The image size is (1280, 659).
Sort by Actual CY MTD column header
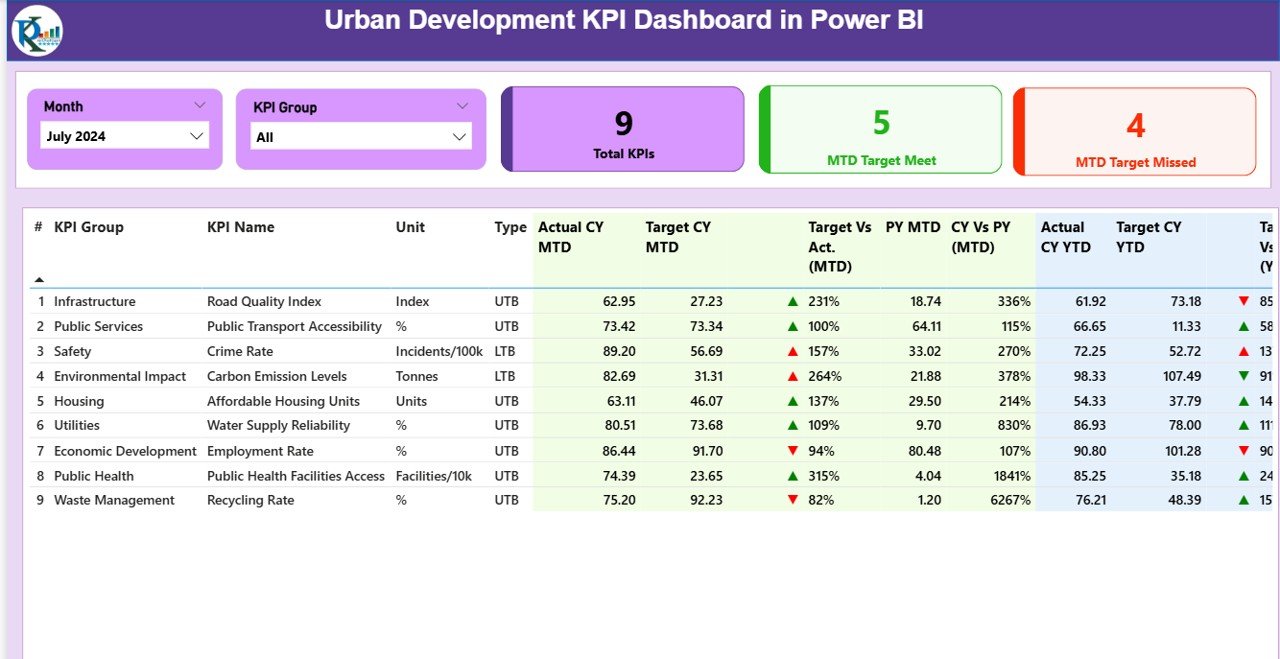pos(571,237)
